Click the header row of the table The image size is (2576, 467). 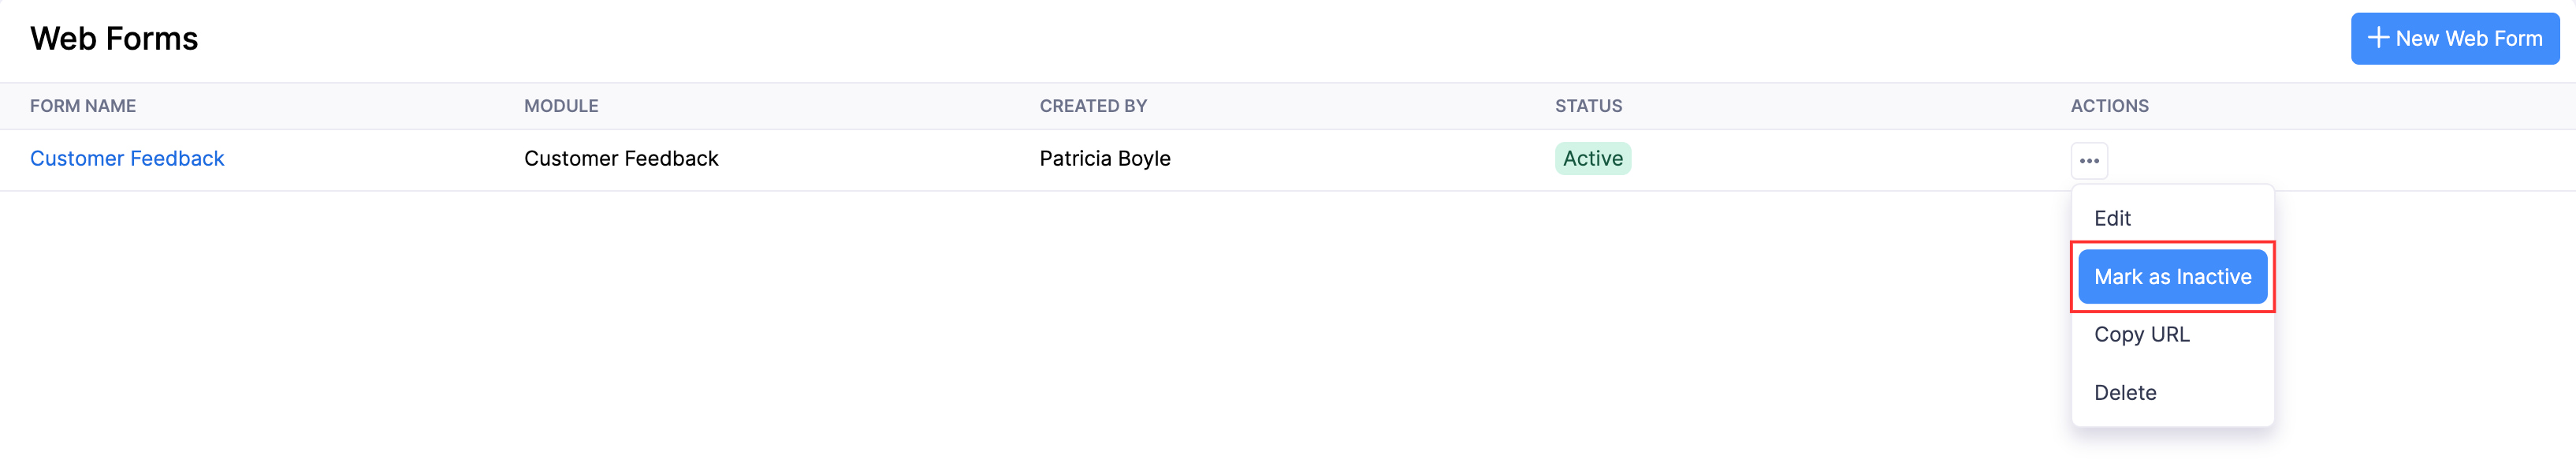800,105
